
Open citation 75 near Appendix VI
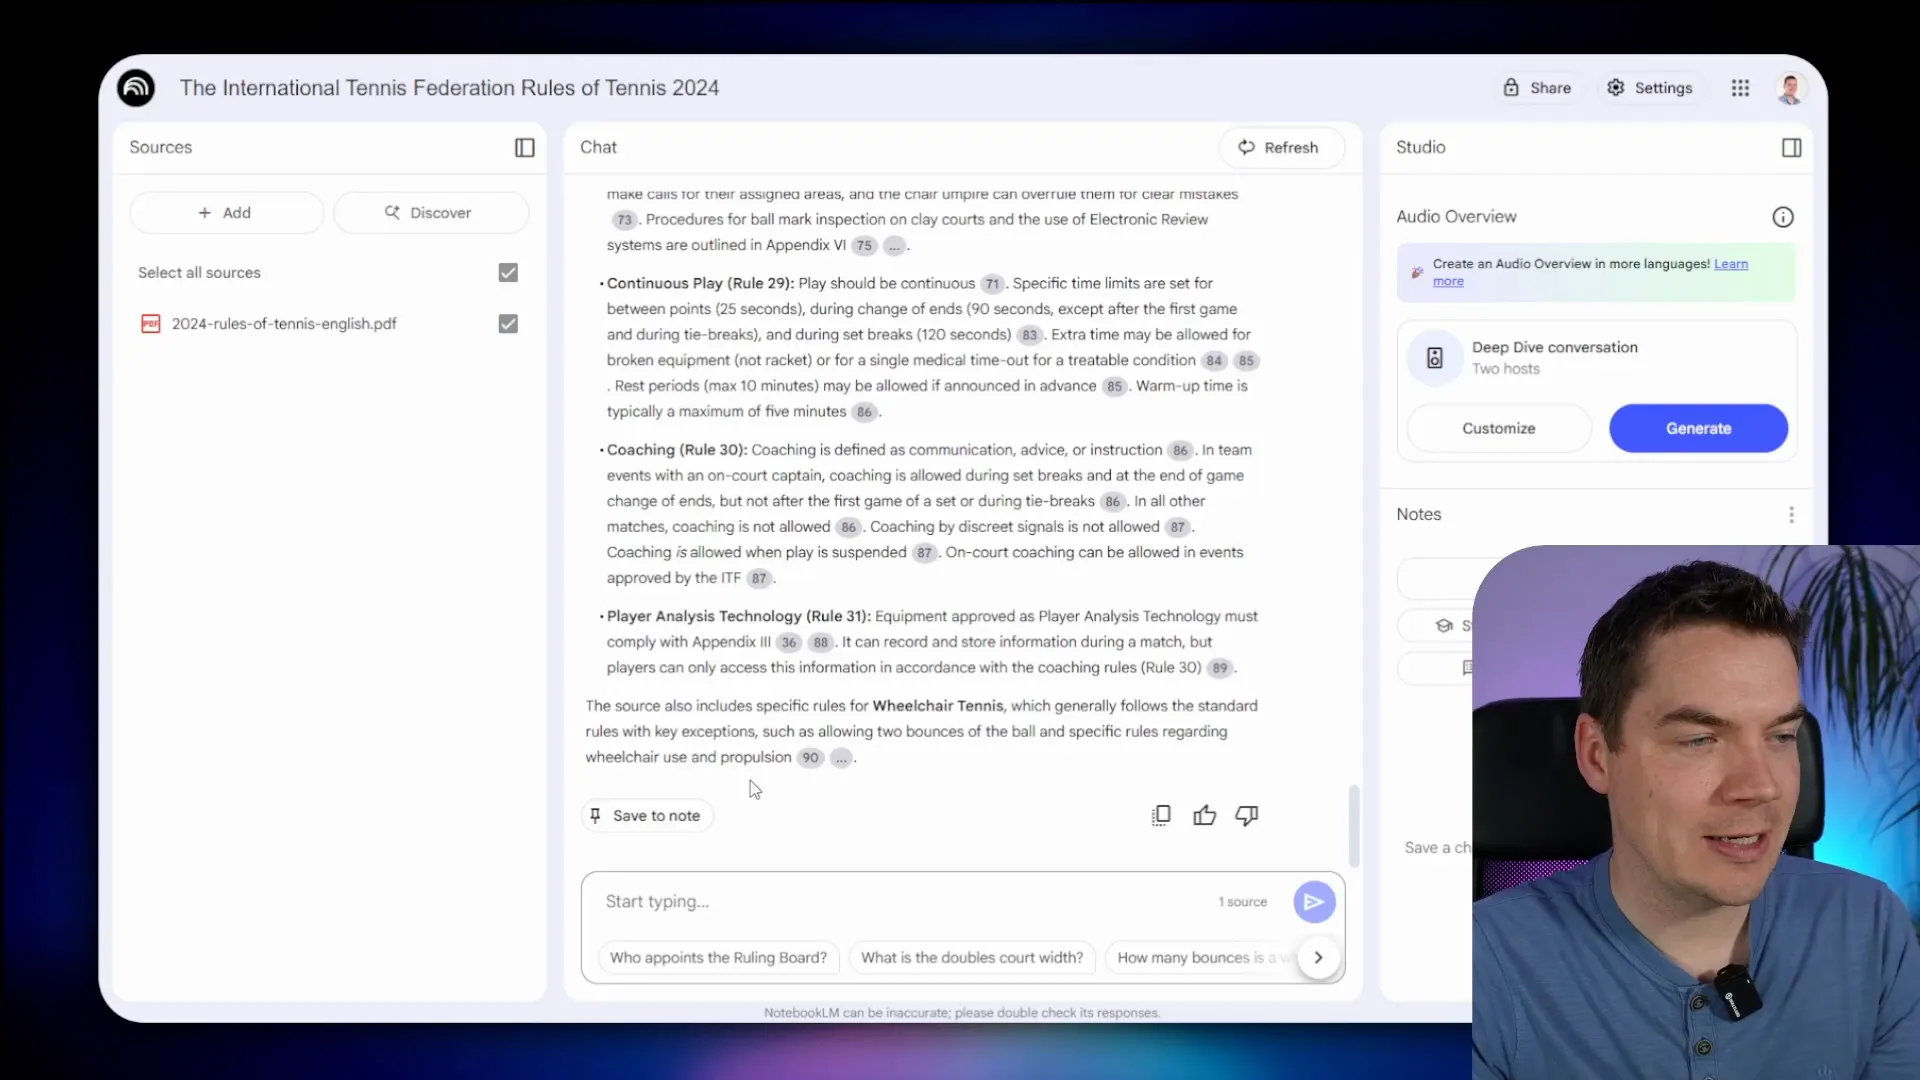[864, 246]
